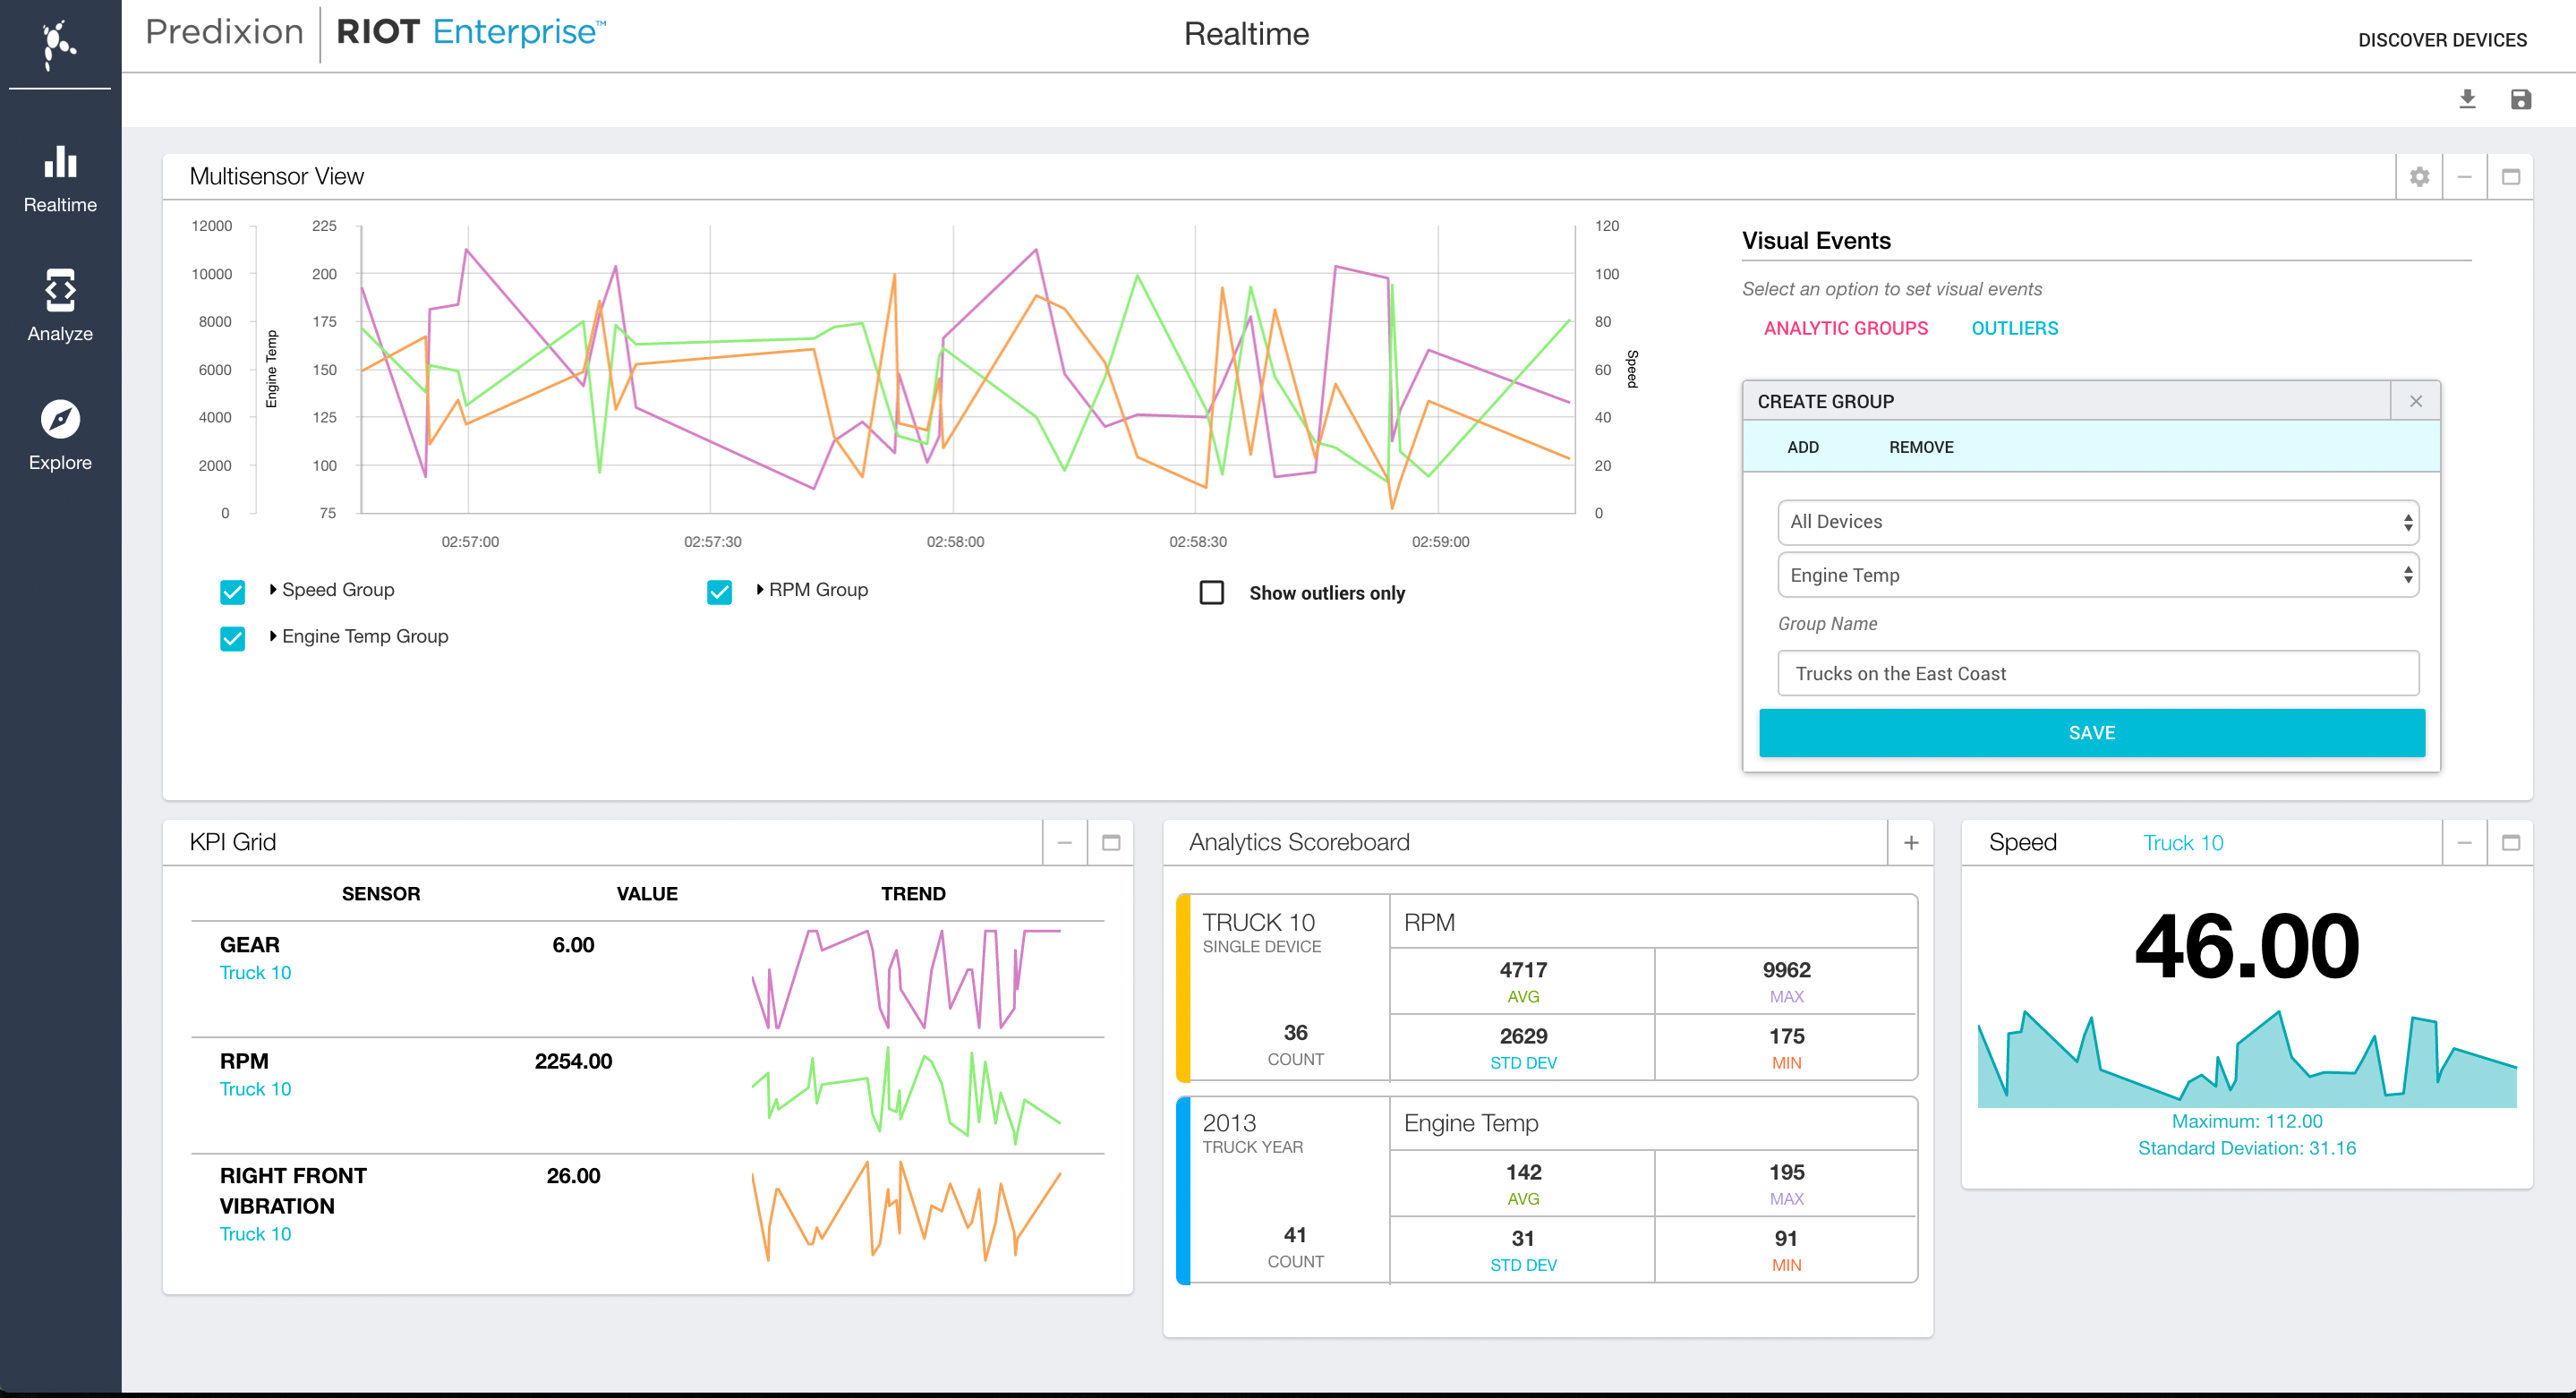The image size is (2576, 1398).
Task: Click the save floppy disk icon
Action: [2520, 99]
